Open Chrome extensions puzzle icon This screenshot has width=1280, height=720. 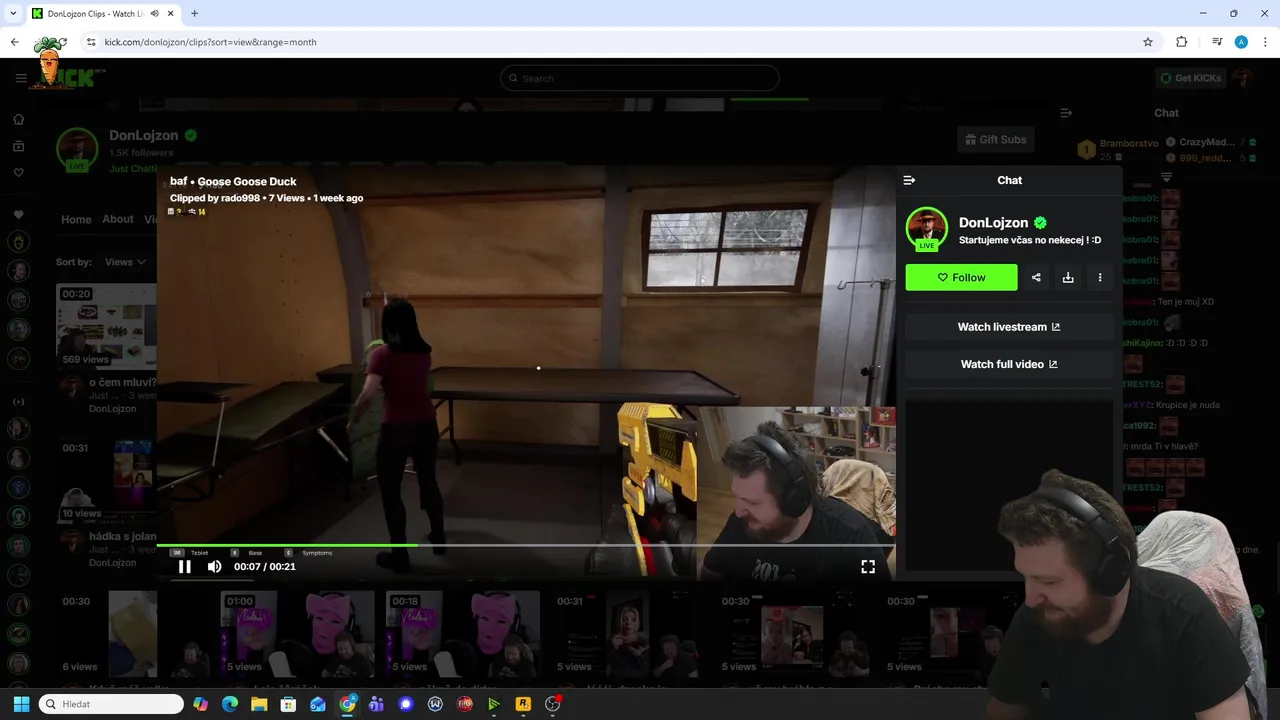(x=1181, y=42)
